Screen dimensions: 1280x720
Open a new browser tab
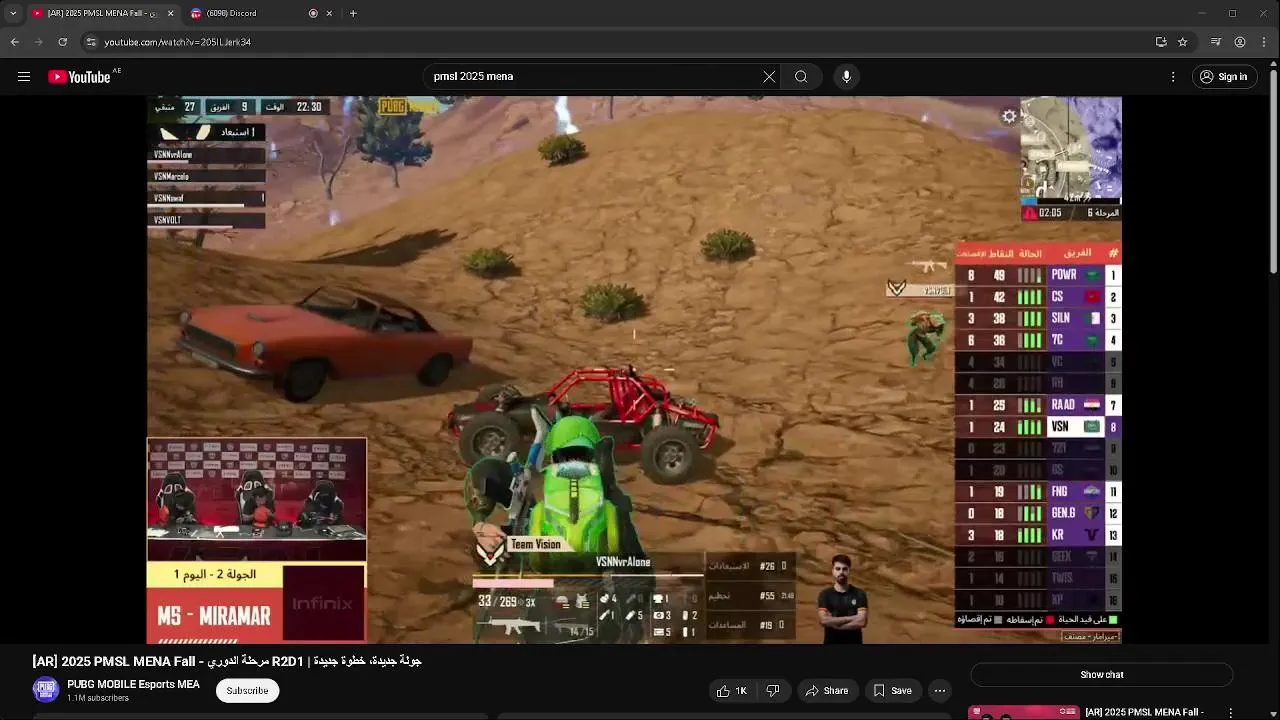(x=353, y=13)
